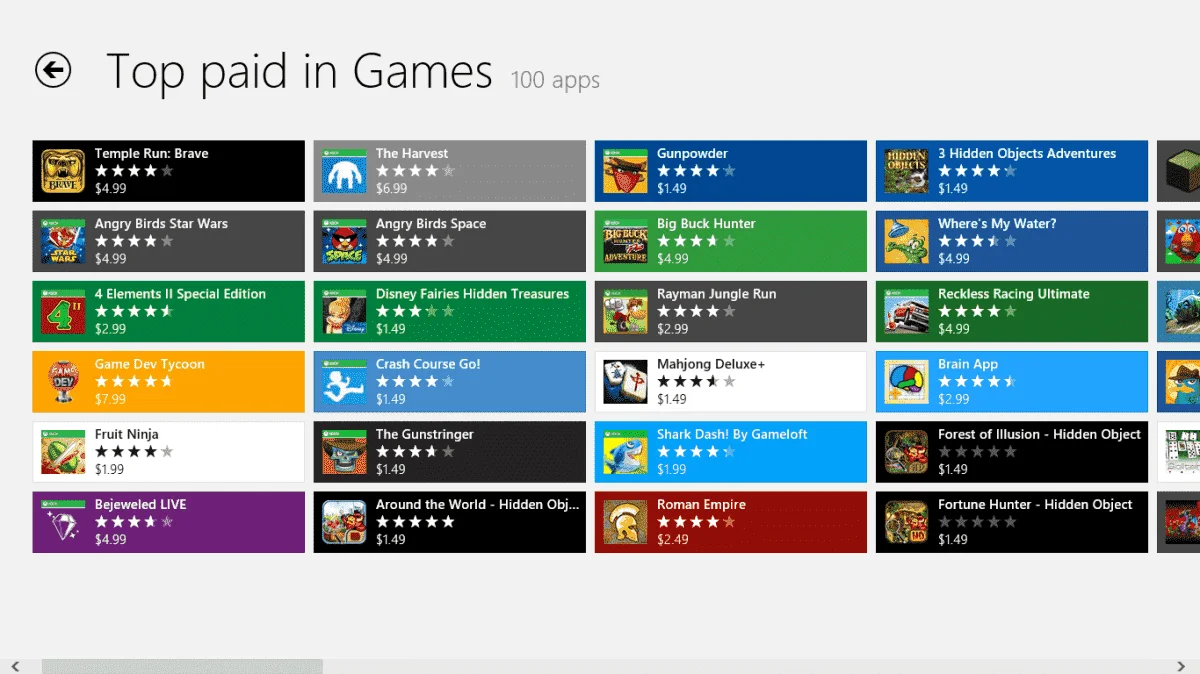
Task: Select the Bejeweled LIVE diamond icon
Action: (x=63, y=521)
